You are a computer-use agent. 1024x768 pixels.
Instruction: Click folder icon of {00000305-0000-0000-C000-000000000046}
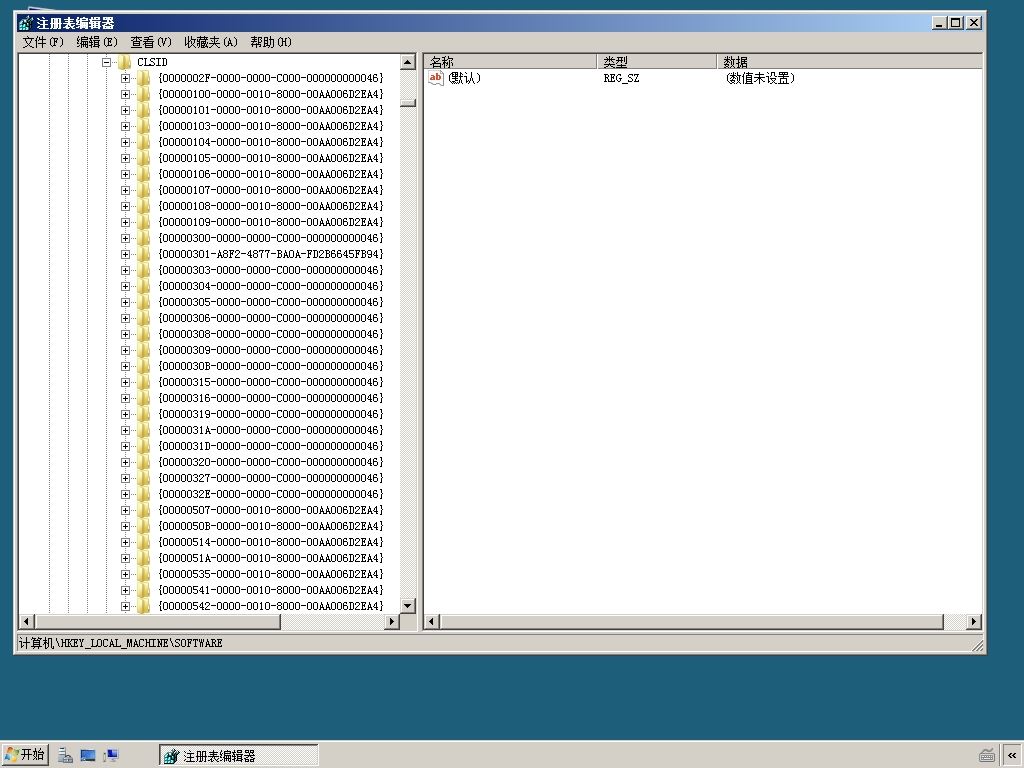[x=144, y=302]
